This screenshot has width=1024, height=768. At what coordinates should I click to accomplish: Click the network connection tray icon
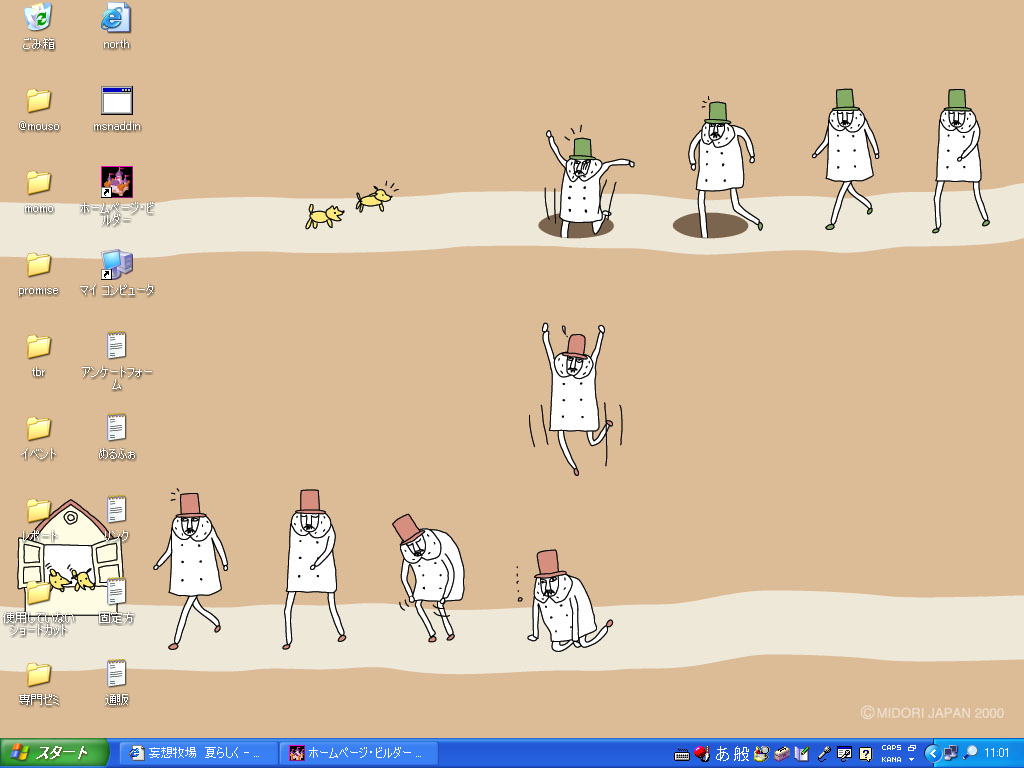point(951,753)
